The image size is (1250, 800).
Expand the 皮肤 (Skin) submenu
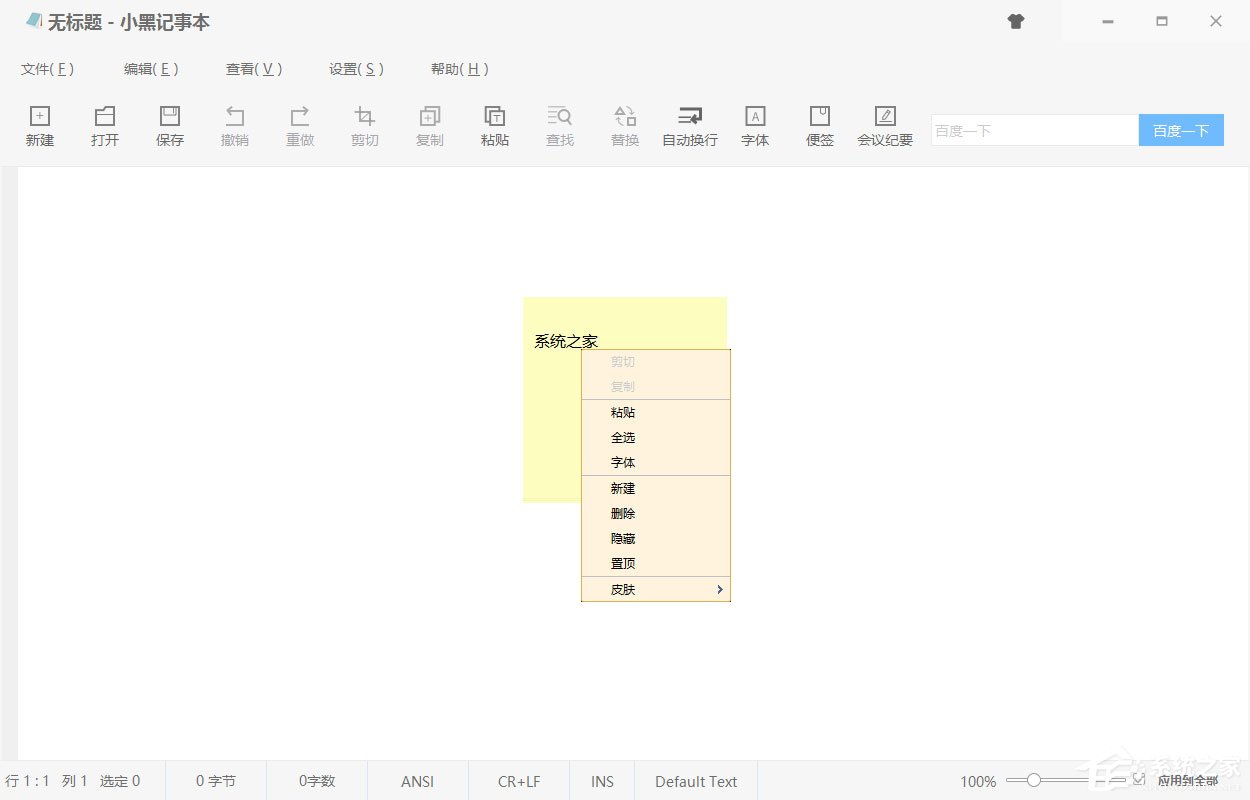[655, 589]
